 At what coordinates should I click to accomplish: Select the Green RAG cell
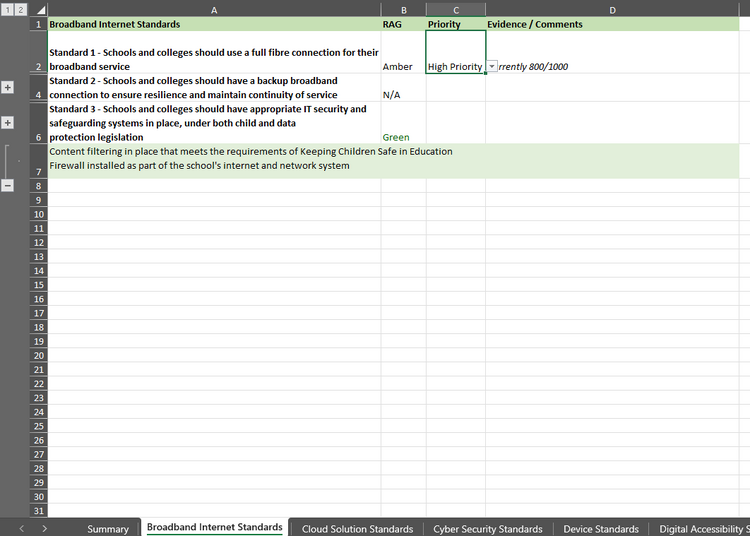(403, 123)
